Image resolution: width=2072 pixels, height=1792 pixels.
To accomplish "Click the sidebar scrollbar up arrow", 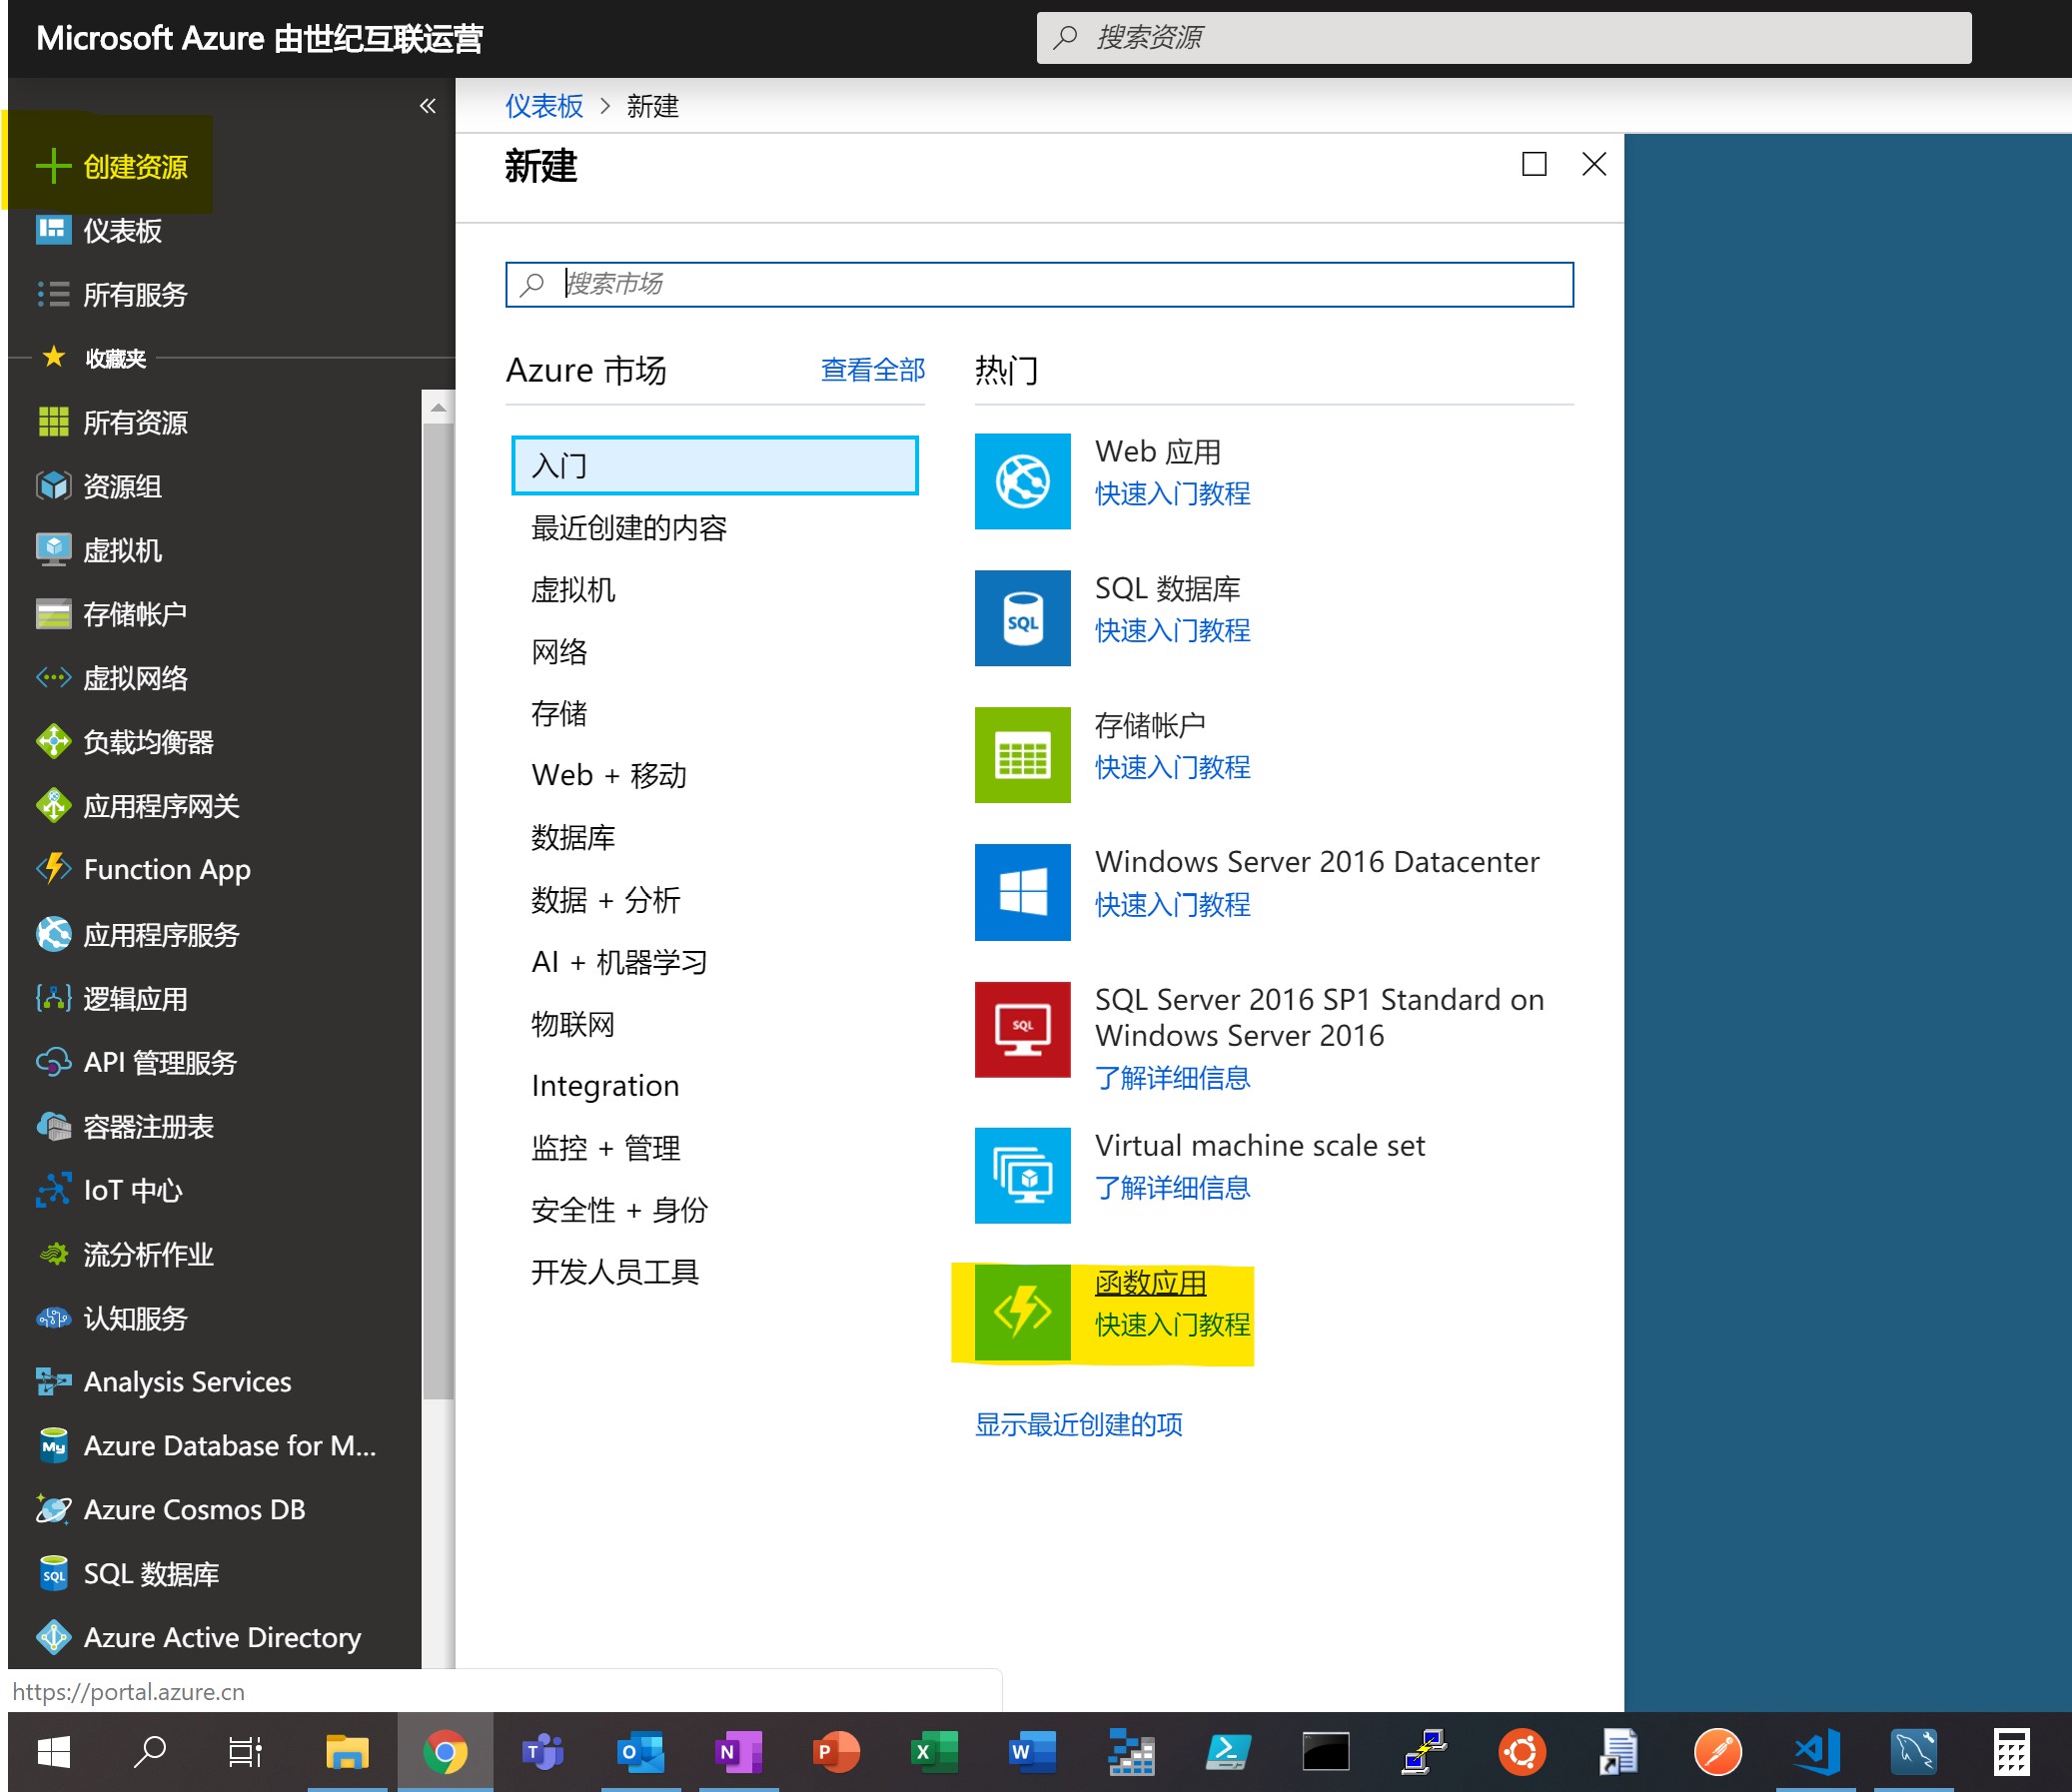I will (437, 407).
